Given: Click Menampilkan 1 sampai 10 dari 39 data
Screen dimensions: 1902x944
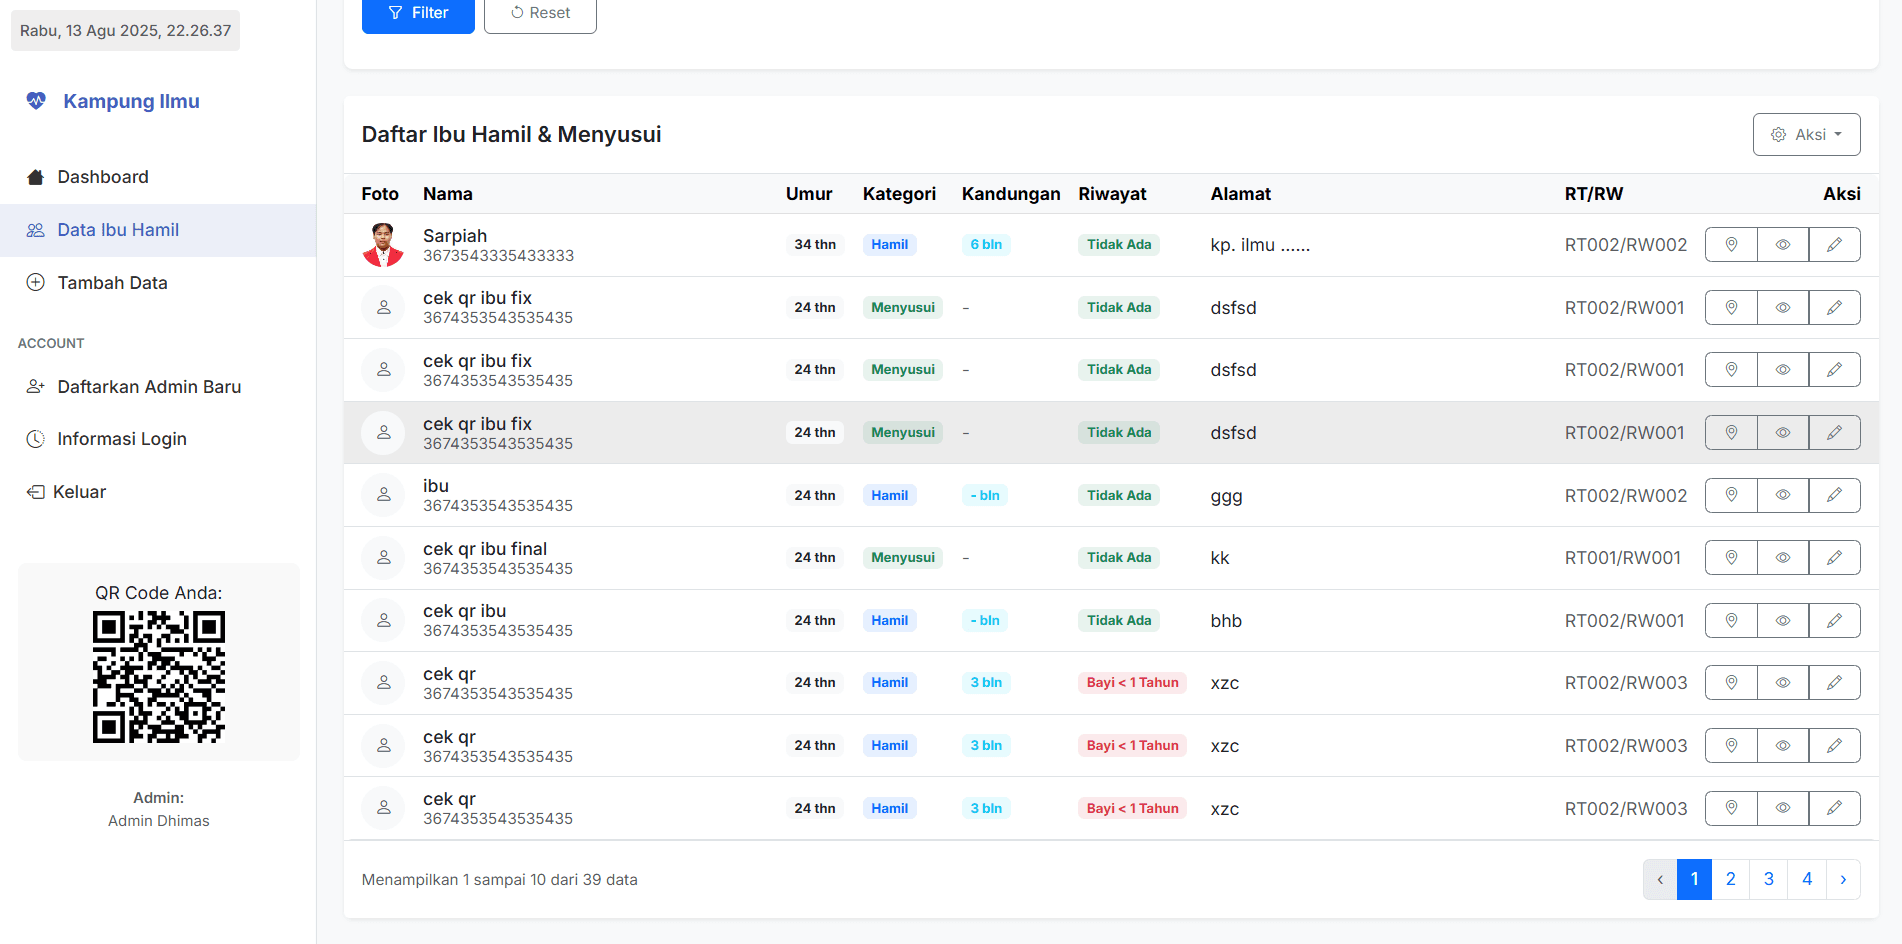Looking at the screenshot, I should [x=500, y=880].
